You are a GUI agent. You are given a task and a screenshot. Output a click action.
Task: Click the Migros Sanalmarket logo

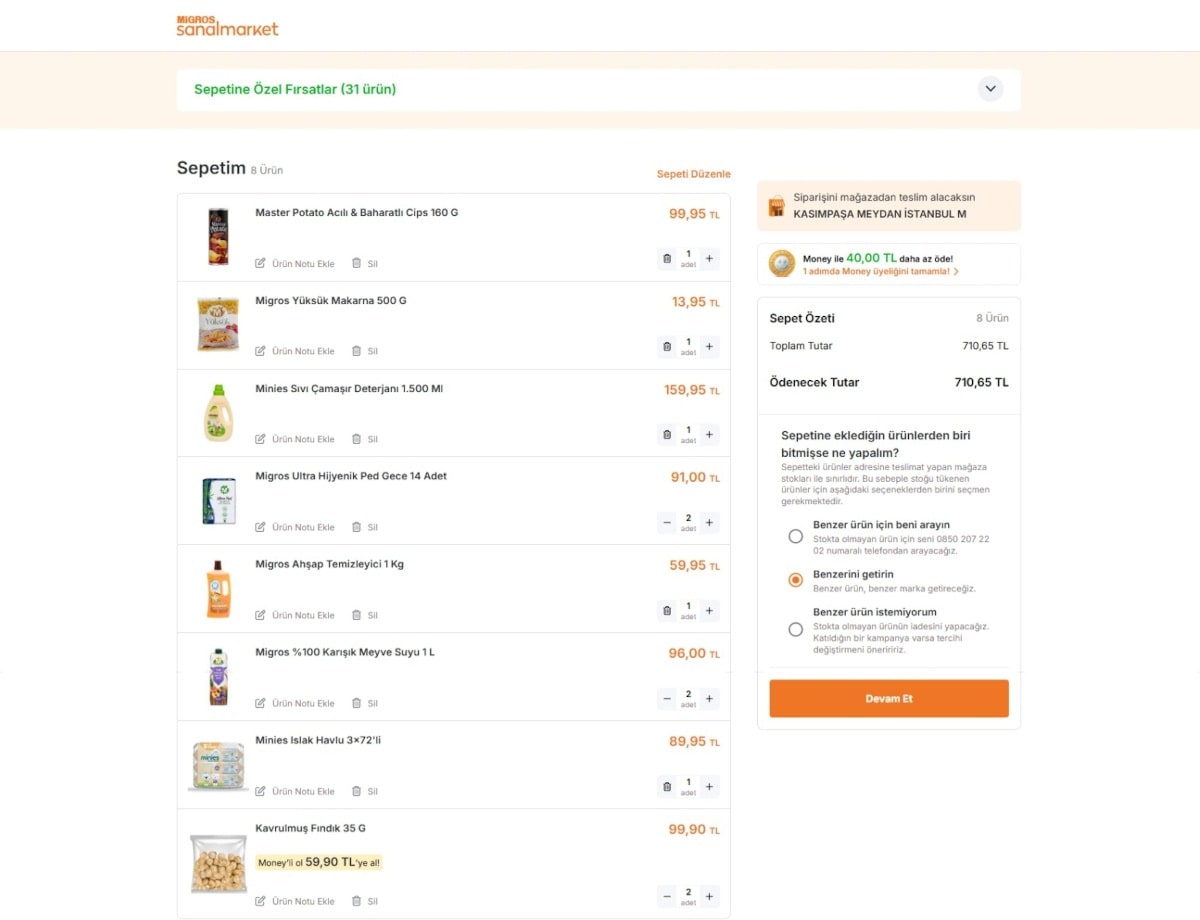pos(227,26)
